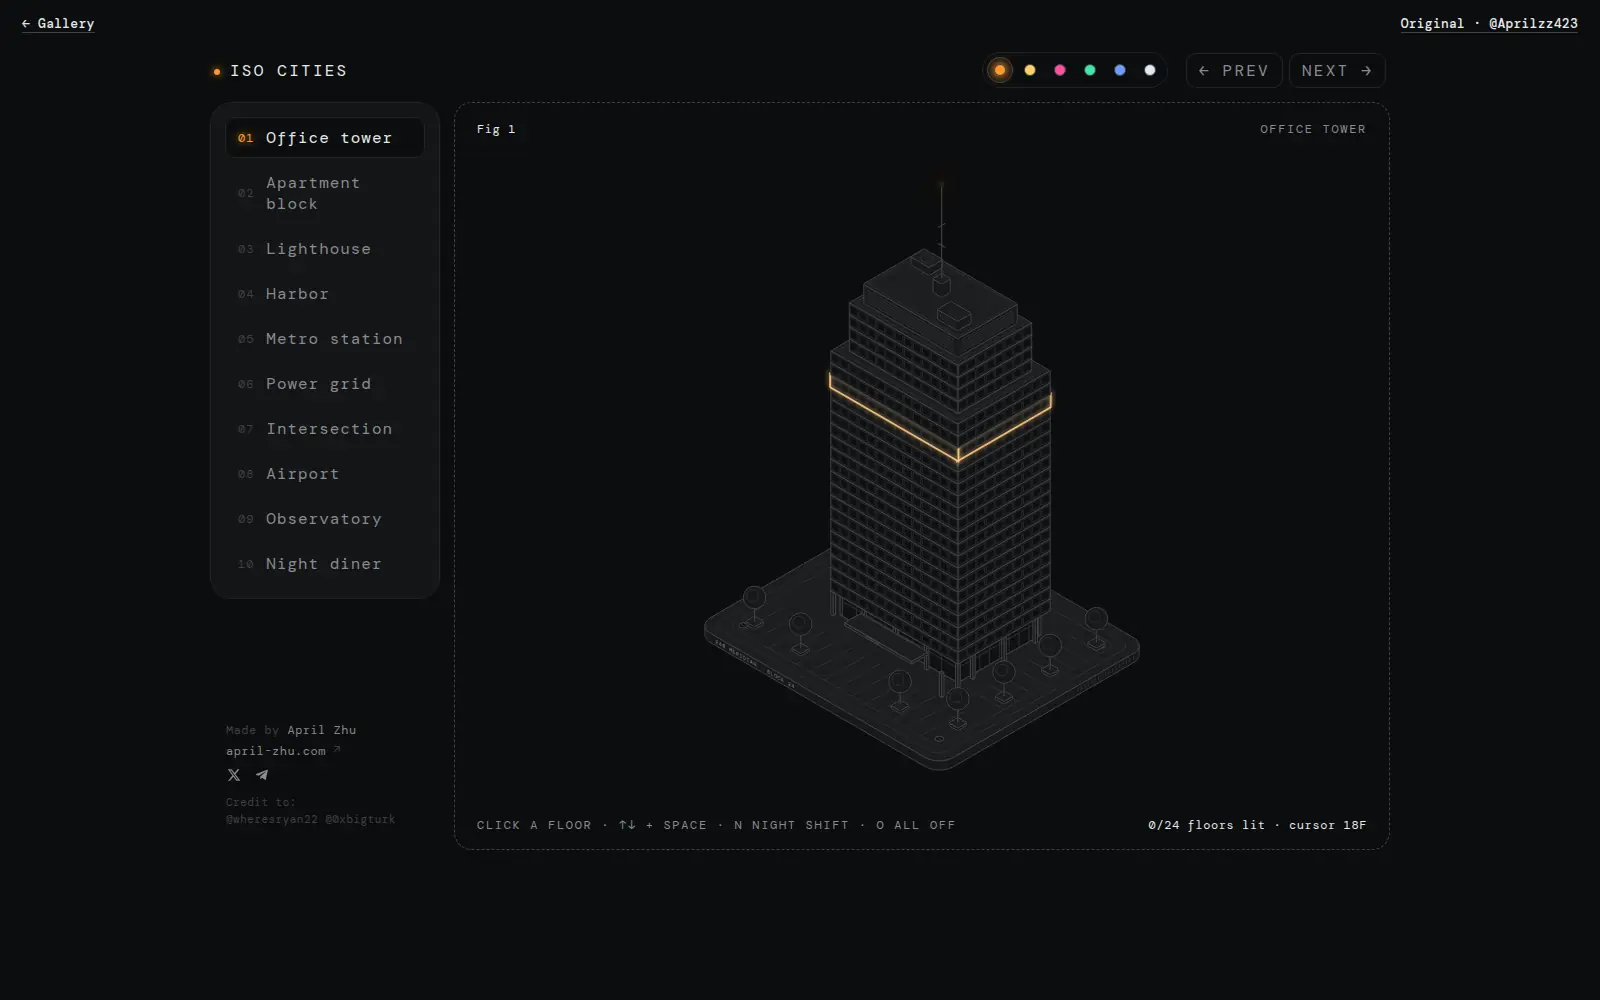This screenshot has width=1600, height=1000.
Task: Select Metro station in the scene list
Action: [x=325, y=339]
